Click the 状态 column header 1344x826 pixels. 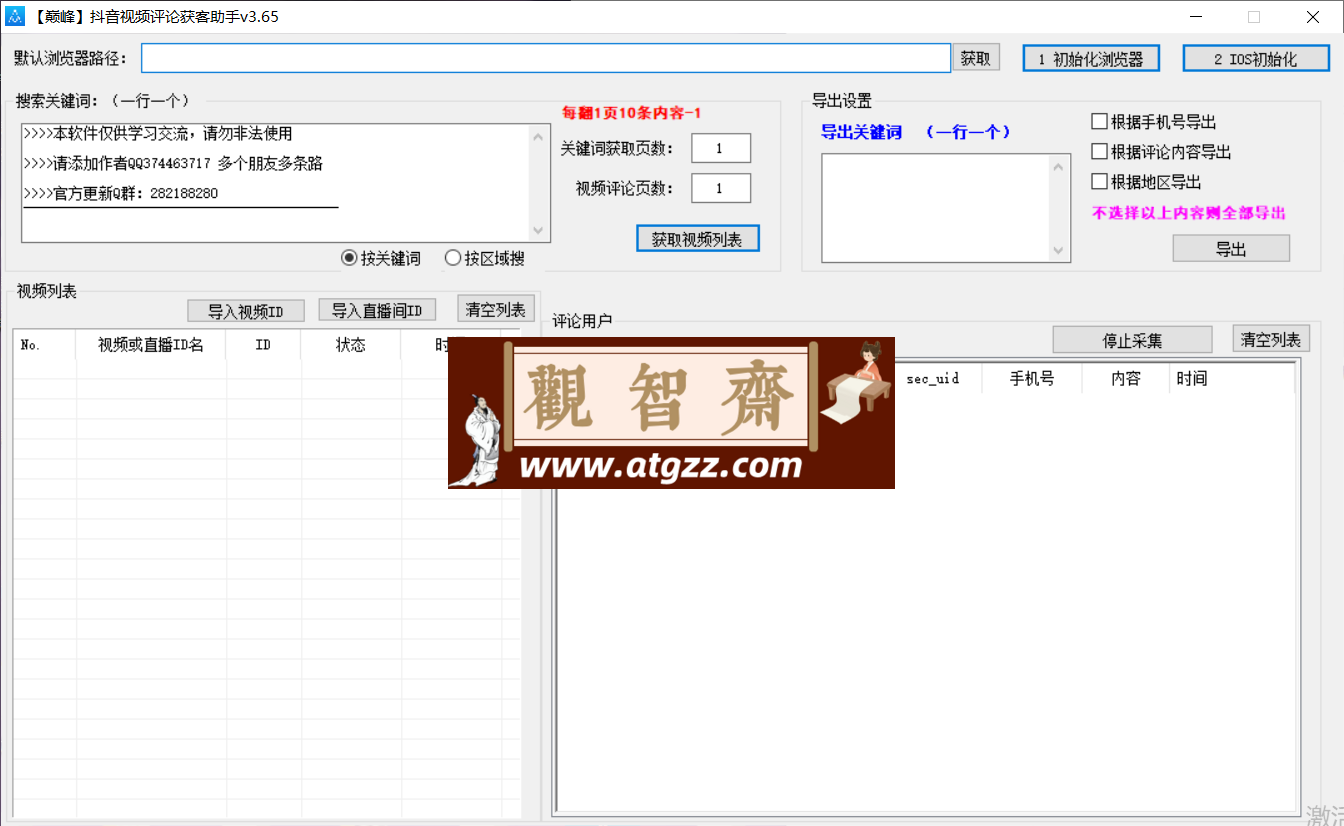point(351,345)
